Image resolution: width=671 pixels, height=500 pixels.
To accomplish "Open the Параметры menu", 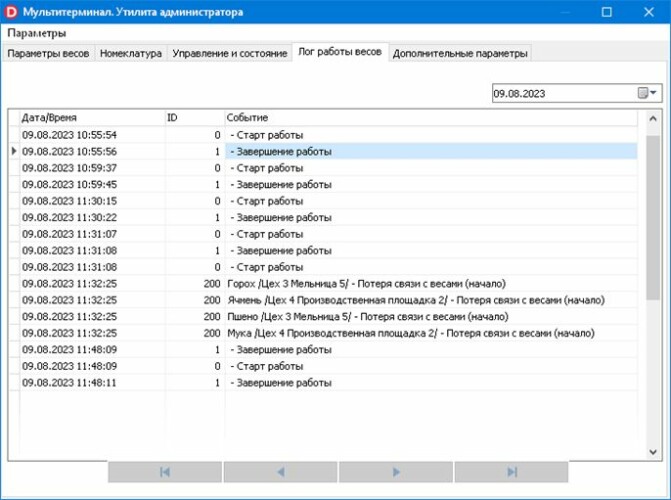I will (36, 34).
